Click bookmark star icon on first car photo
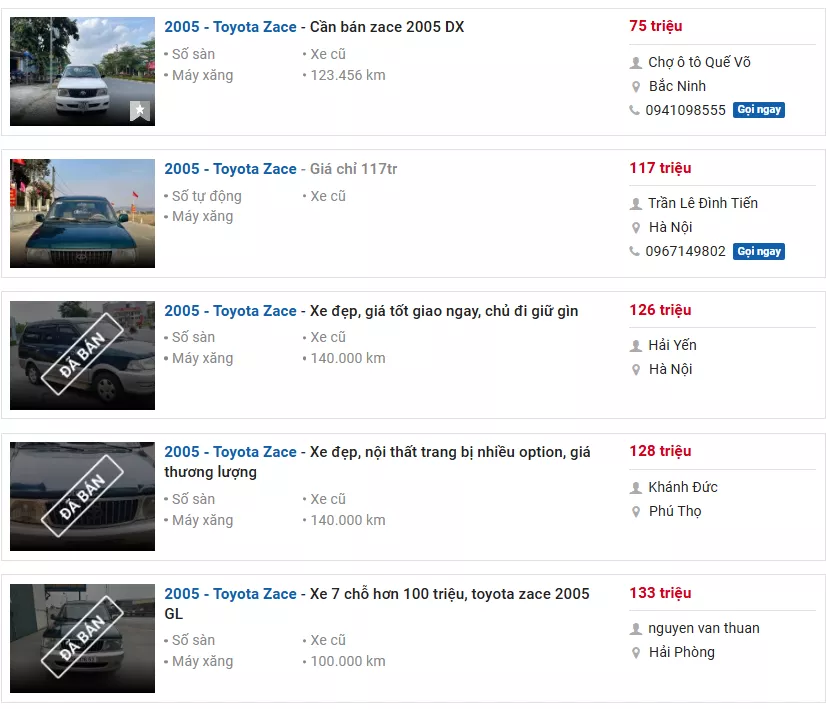The height and width of the screenshot is (709, 826). coord(140,112)
